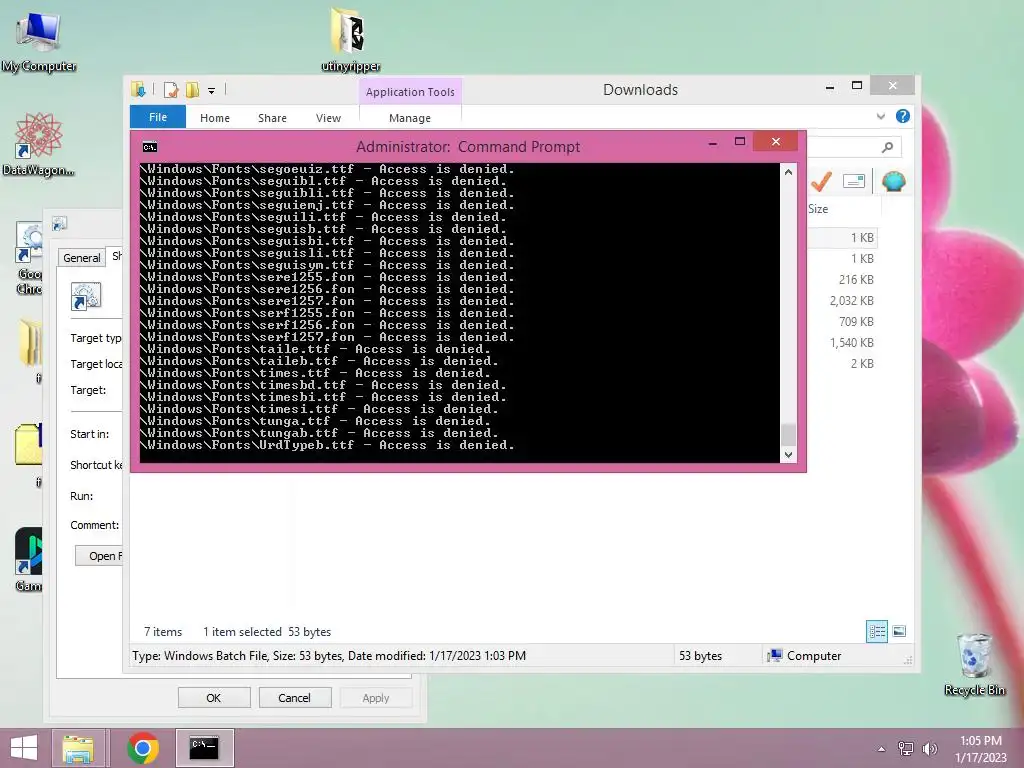Select the DataWagon shortcut on desktop
Screen dimensions: 1024x768
pos(38,145)
